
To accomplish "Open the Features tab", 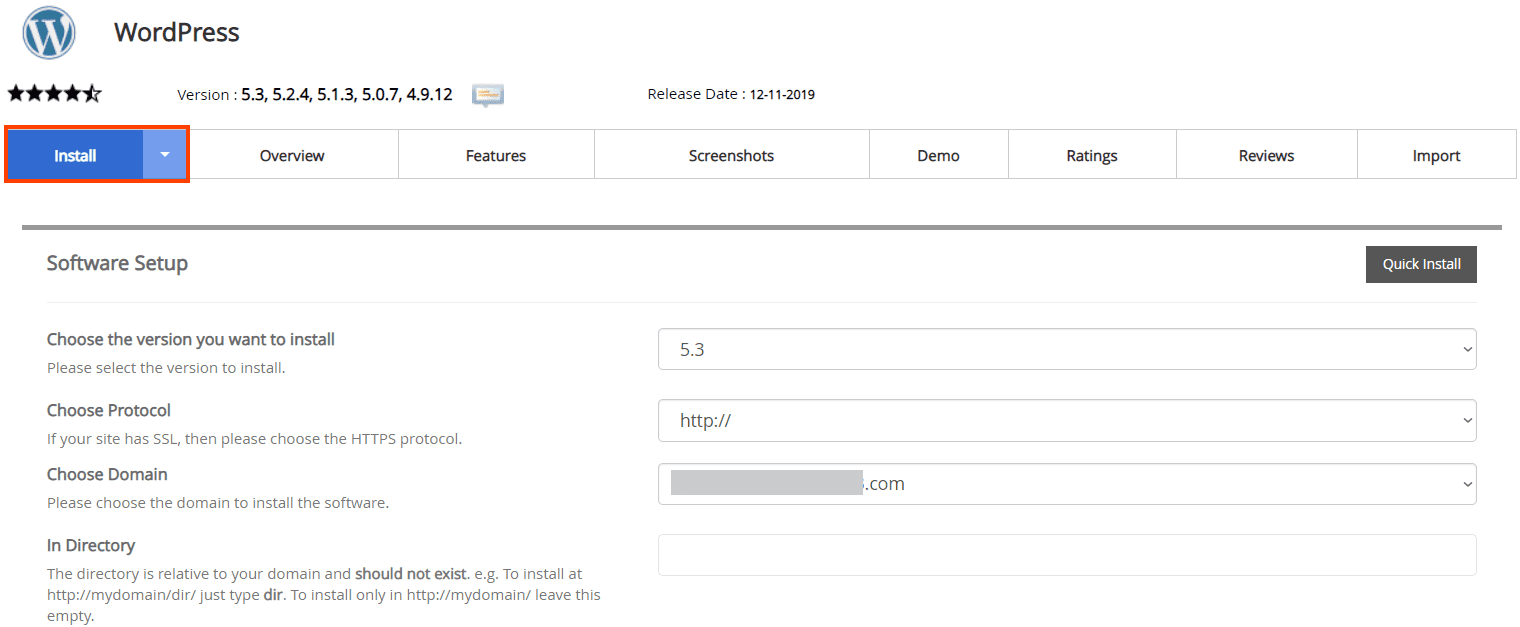I will coord(496,155).
